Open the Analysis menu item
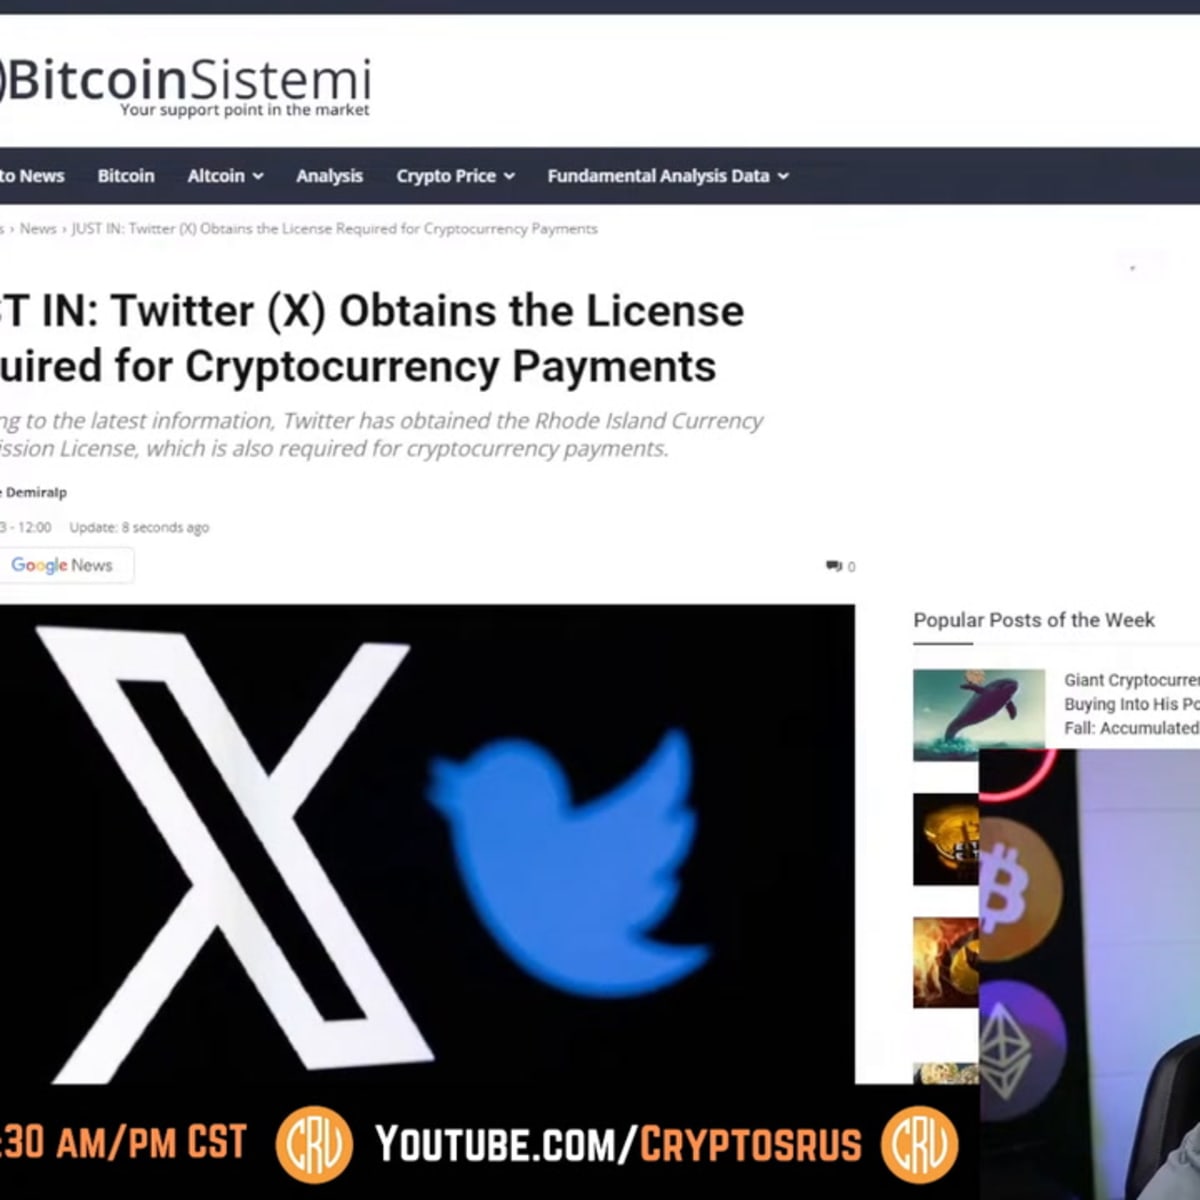The width and height of the screenshot is (1200, 1200). [329, 176]
